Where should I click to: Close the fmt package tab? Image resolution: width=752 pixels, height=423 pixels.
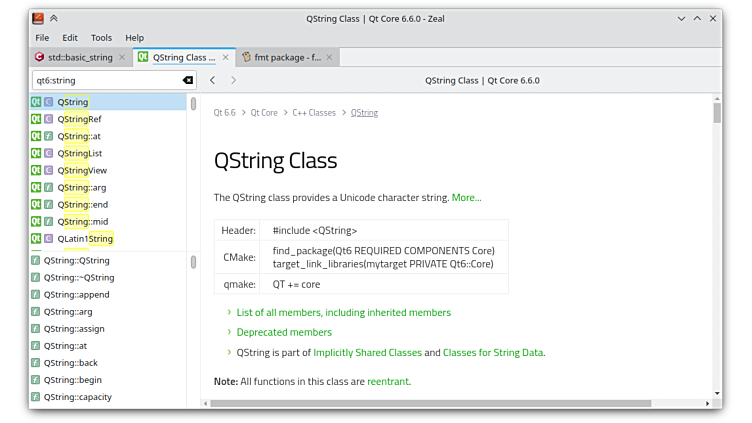tap(329, 58)
